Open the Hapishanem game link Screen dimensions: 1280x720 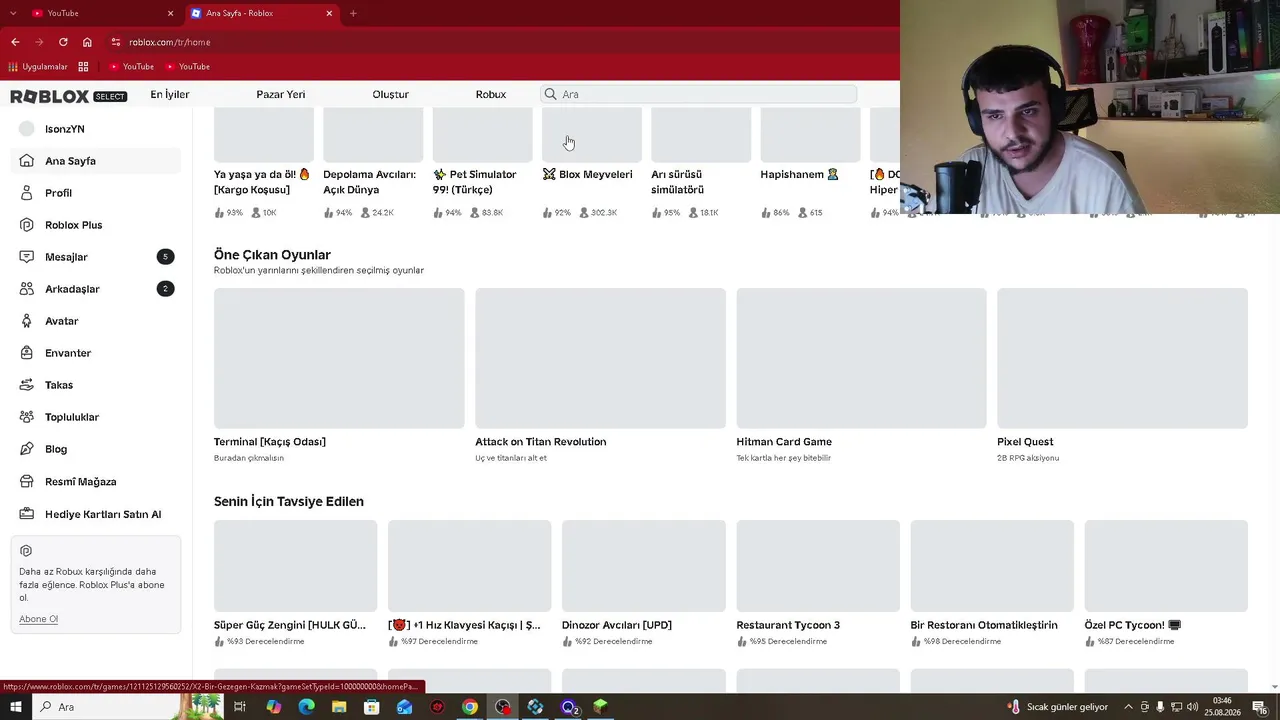(799, 174)
